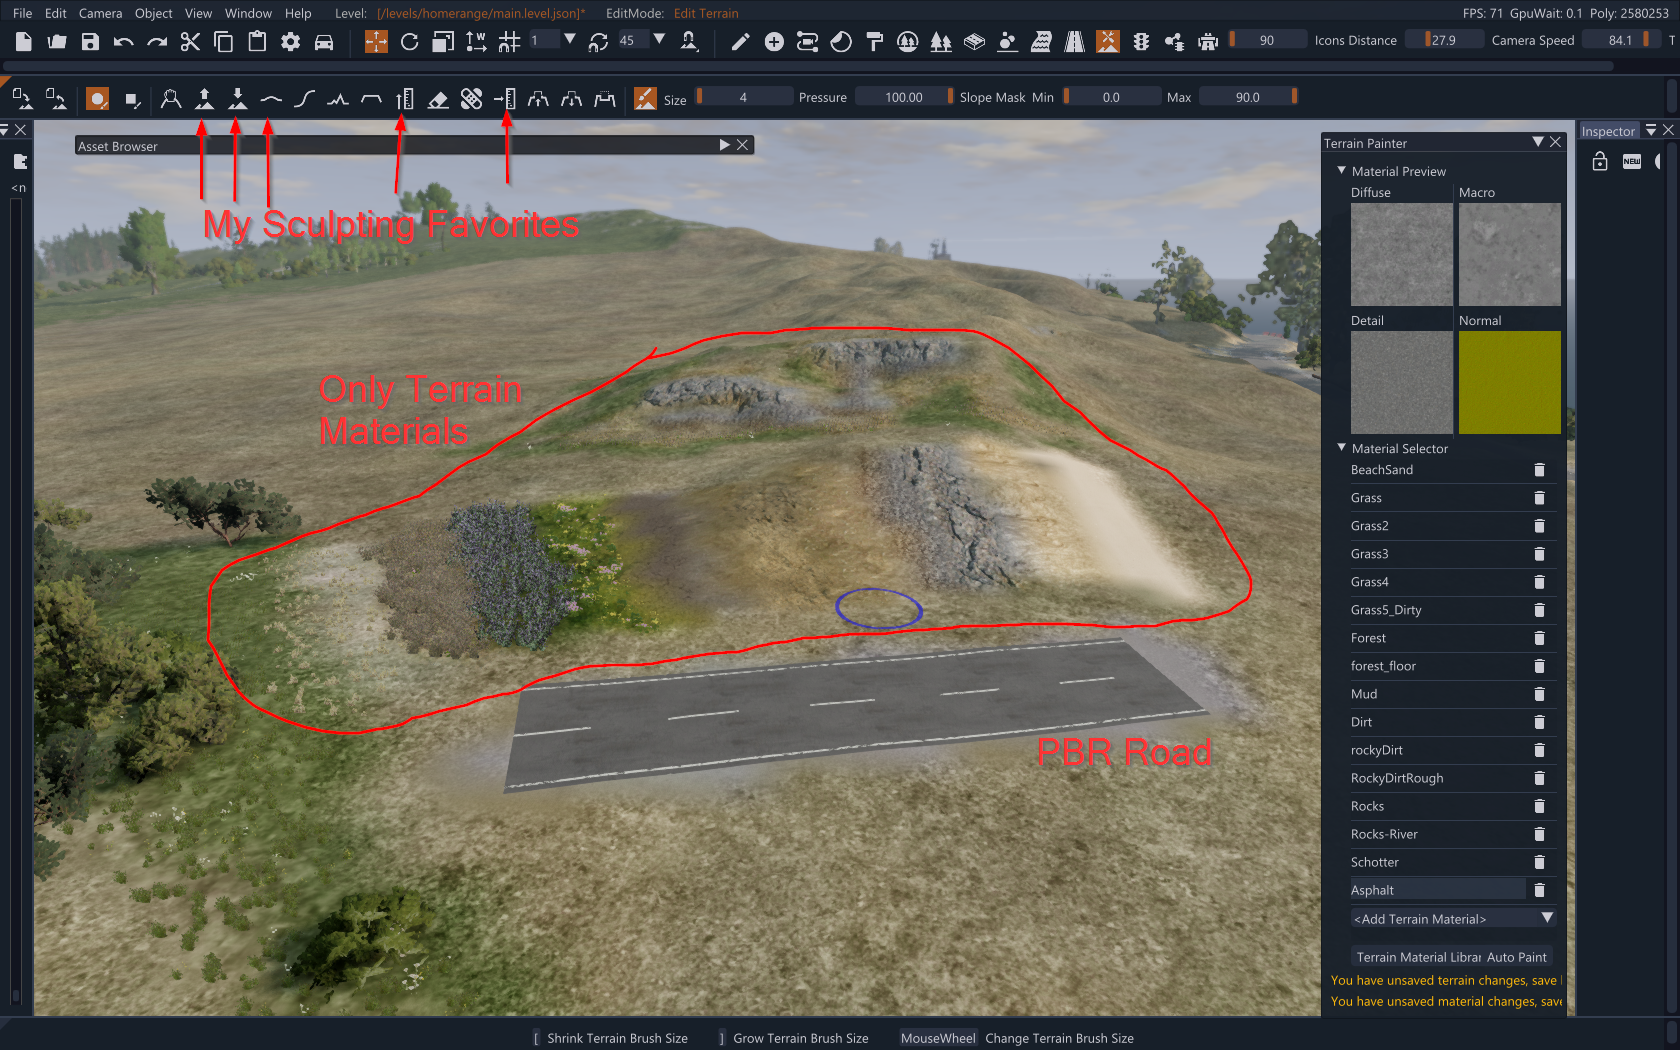Click the car icon in the main toolbar
This screenshot has height=1050, width=1680.
(324, 41)
